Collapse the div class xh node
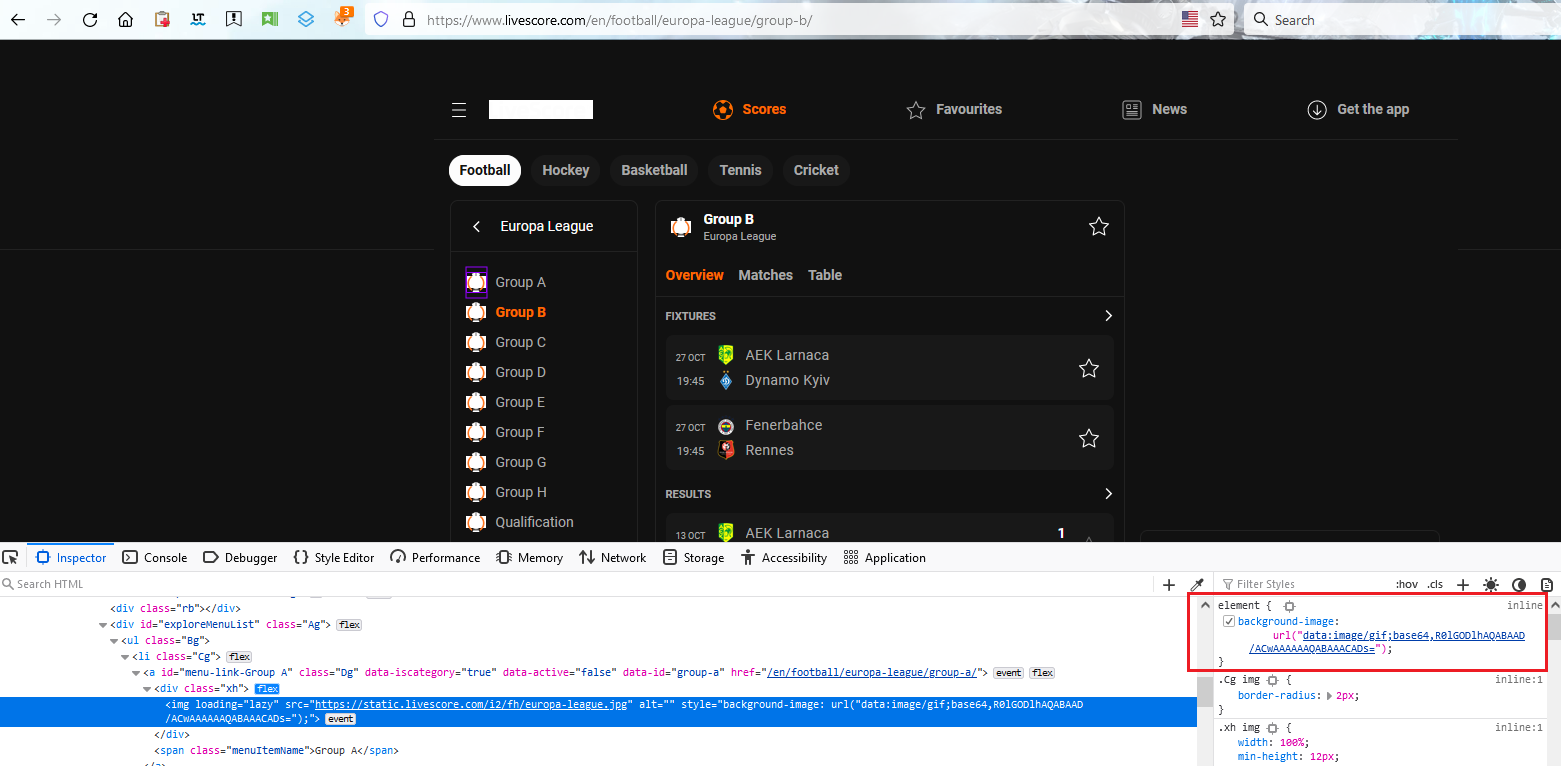Screen dimensions: 1561x766 click(147, 689)
